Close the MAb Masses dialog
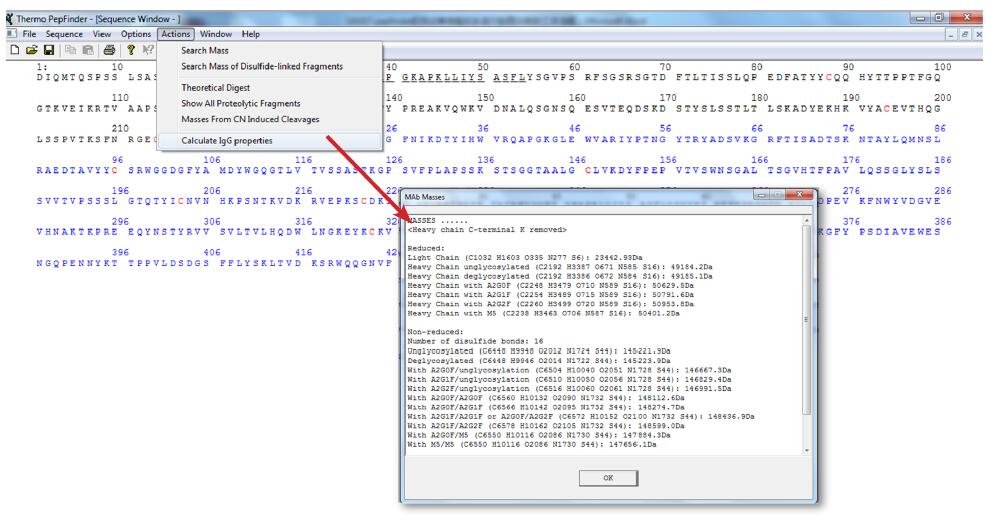 click(x=800, y=196)
